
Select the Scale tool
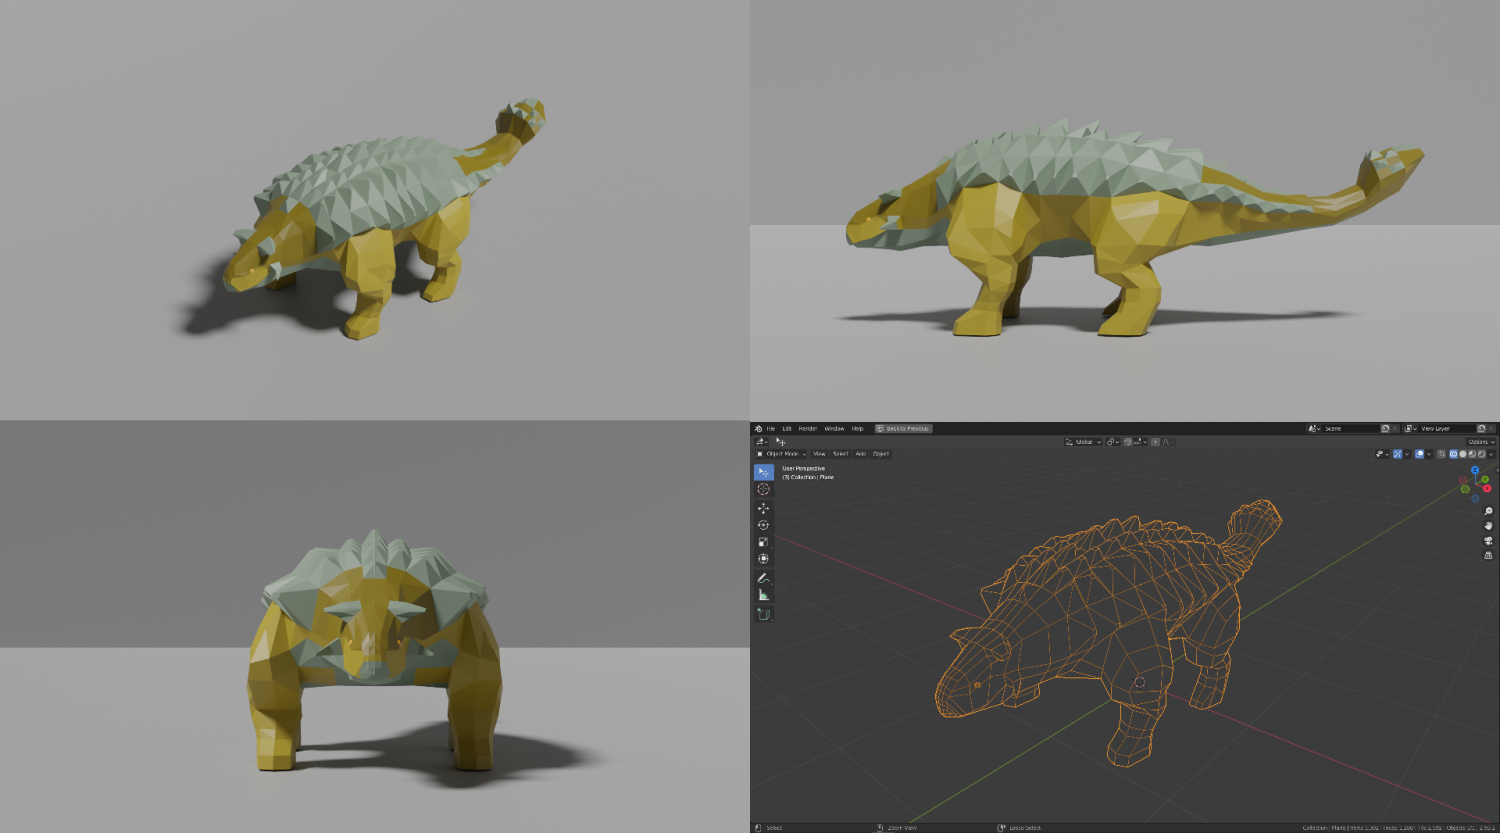(764, 542)
